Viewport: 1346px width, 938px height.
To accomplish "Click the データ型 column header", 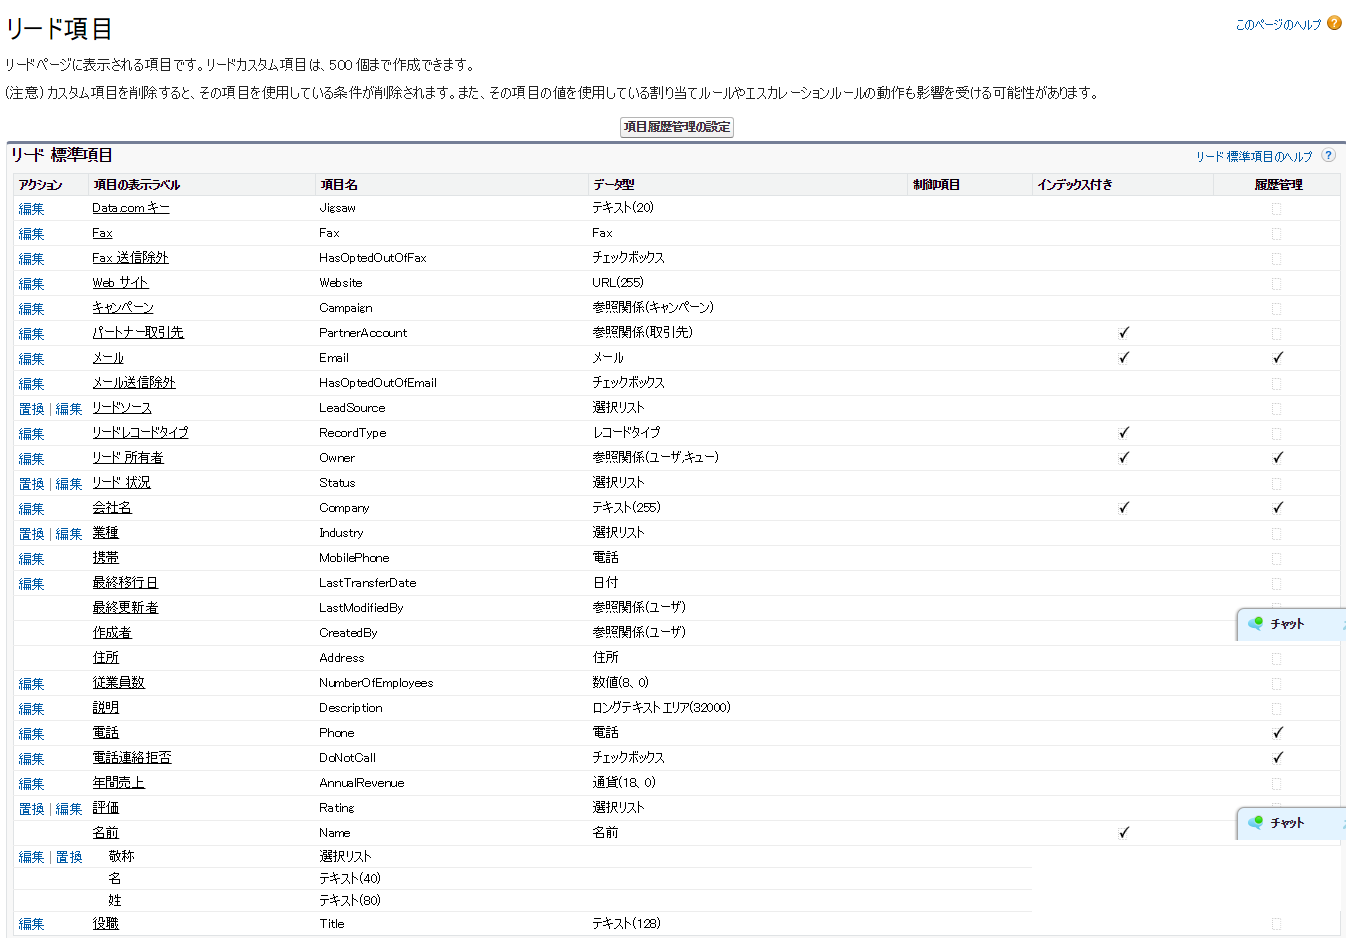I will point(613,185).
